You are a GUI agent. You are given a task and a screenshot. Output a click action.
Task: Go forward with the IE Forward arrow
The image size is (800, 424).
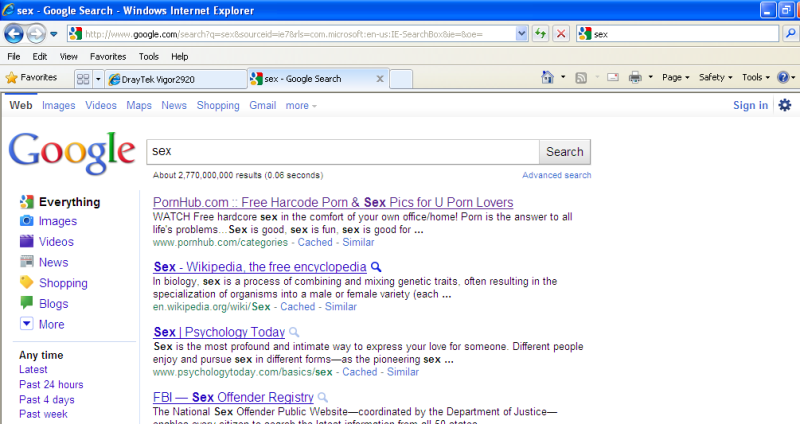[36, 34]
